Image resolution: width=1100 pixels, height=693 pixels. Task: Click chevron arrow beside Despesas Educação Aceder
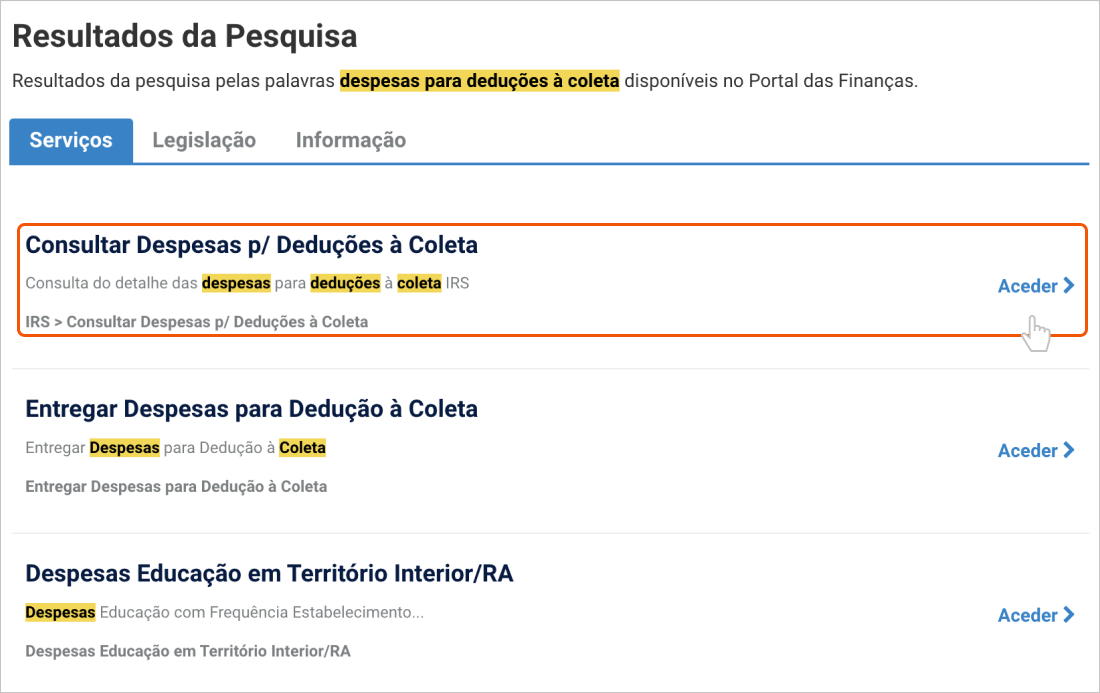pyautogui.click(x=1069, y=615)
